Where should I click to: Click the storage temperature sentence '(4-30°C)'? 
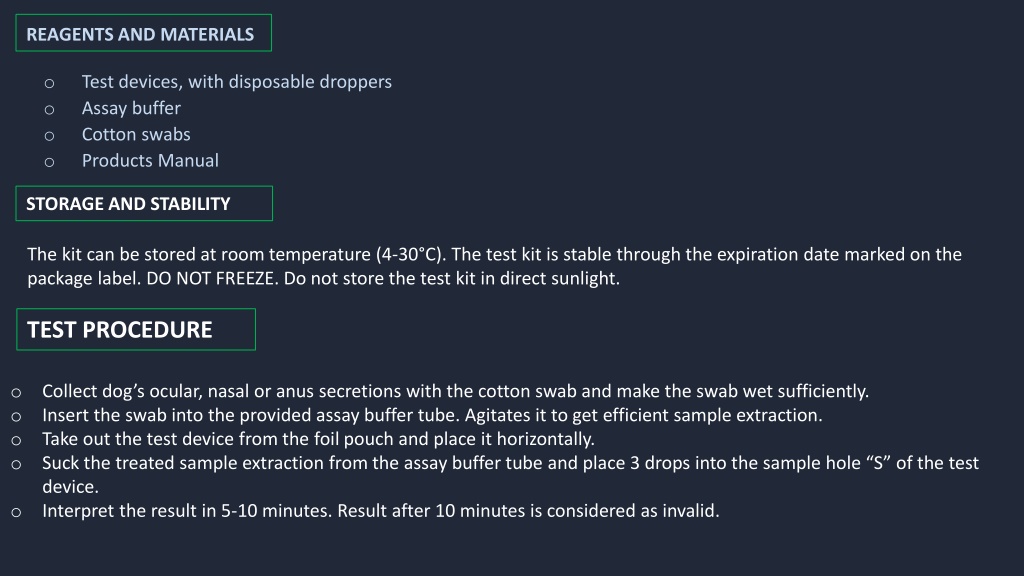tap(411, 254)
